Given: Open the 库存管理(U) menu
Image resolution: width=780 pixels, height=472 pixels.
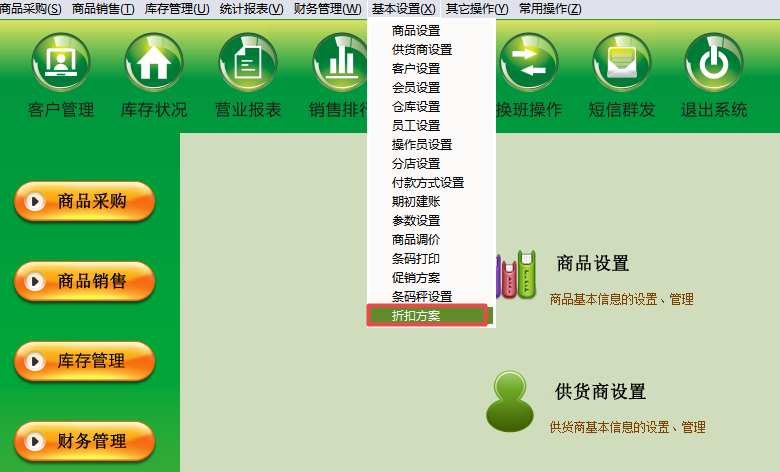Looking at the screenshot, I should tap(177, 9).
